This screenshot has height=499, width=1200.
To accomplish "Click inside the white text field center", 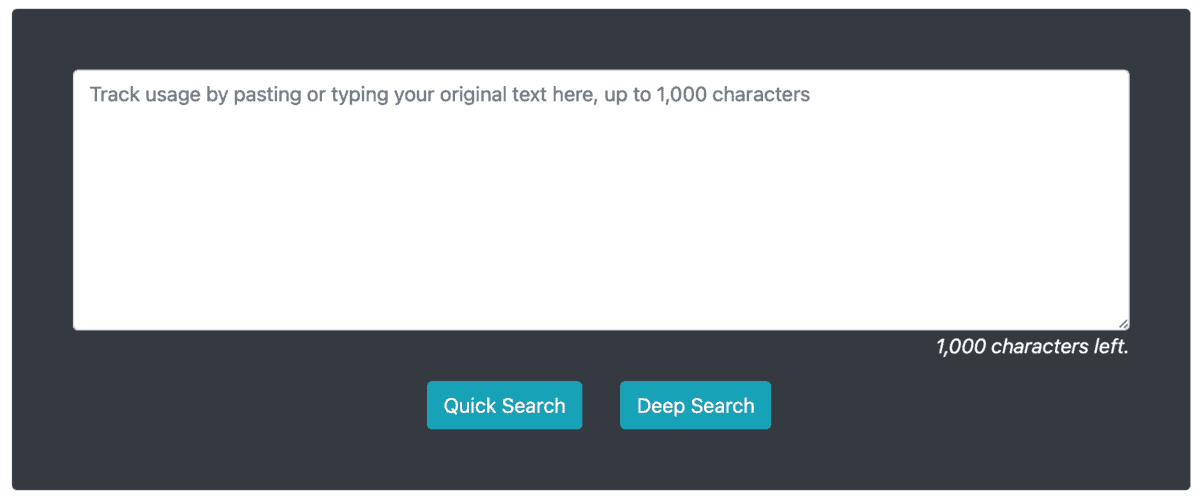I will [601, 200].
